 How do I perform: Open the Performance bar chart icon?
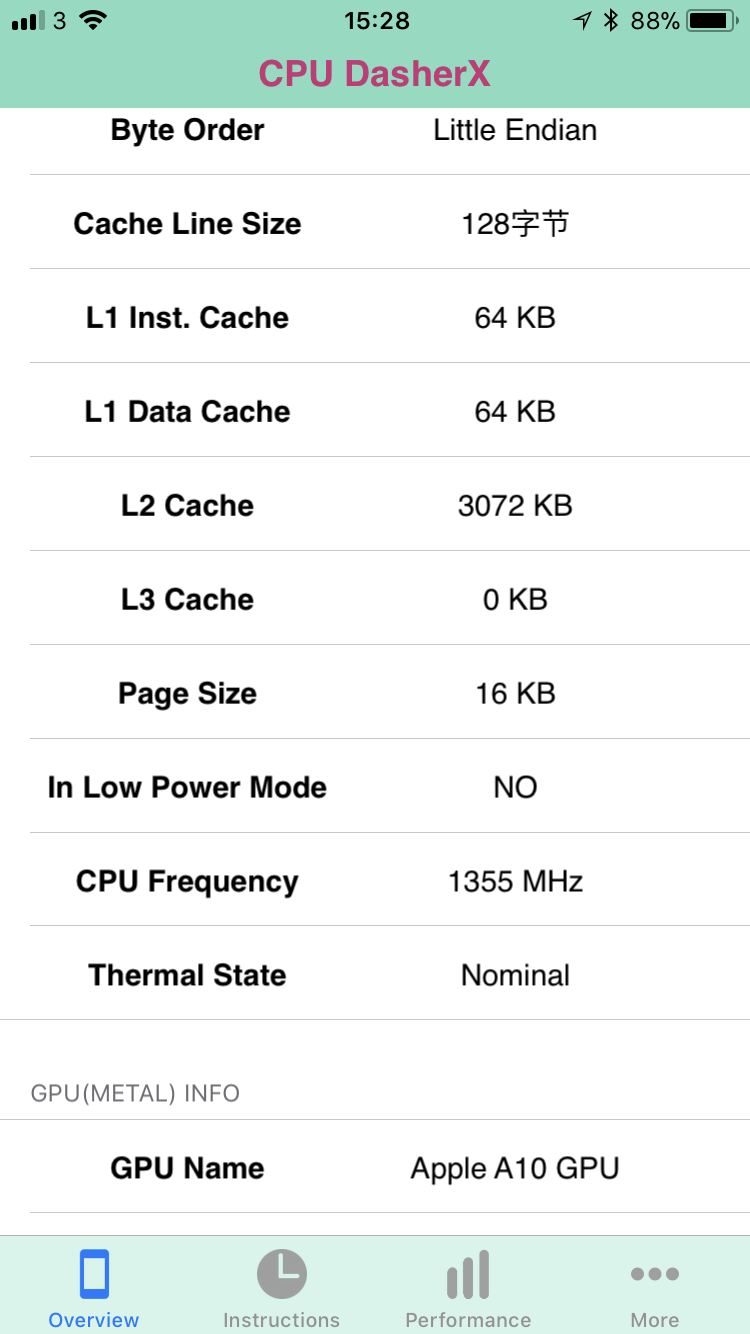(x=468, y=1275)
